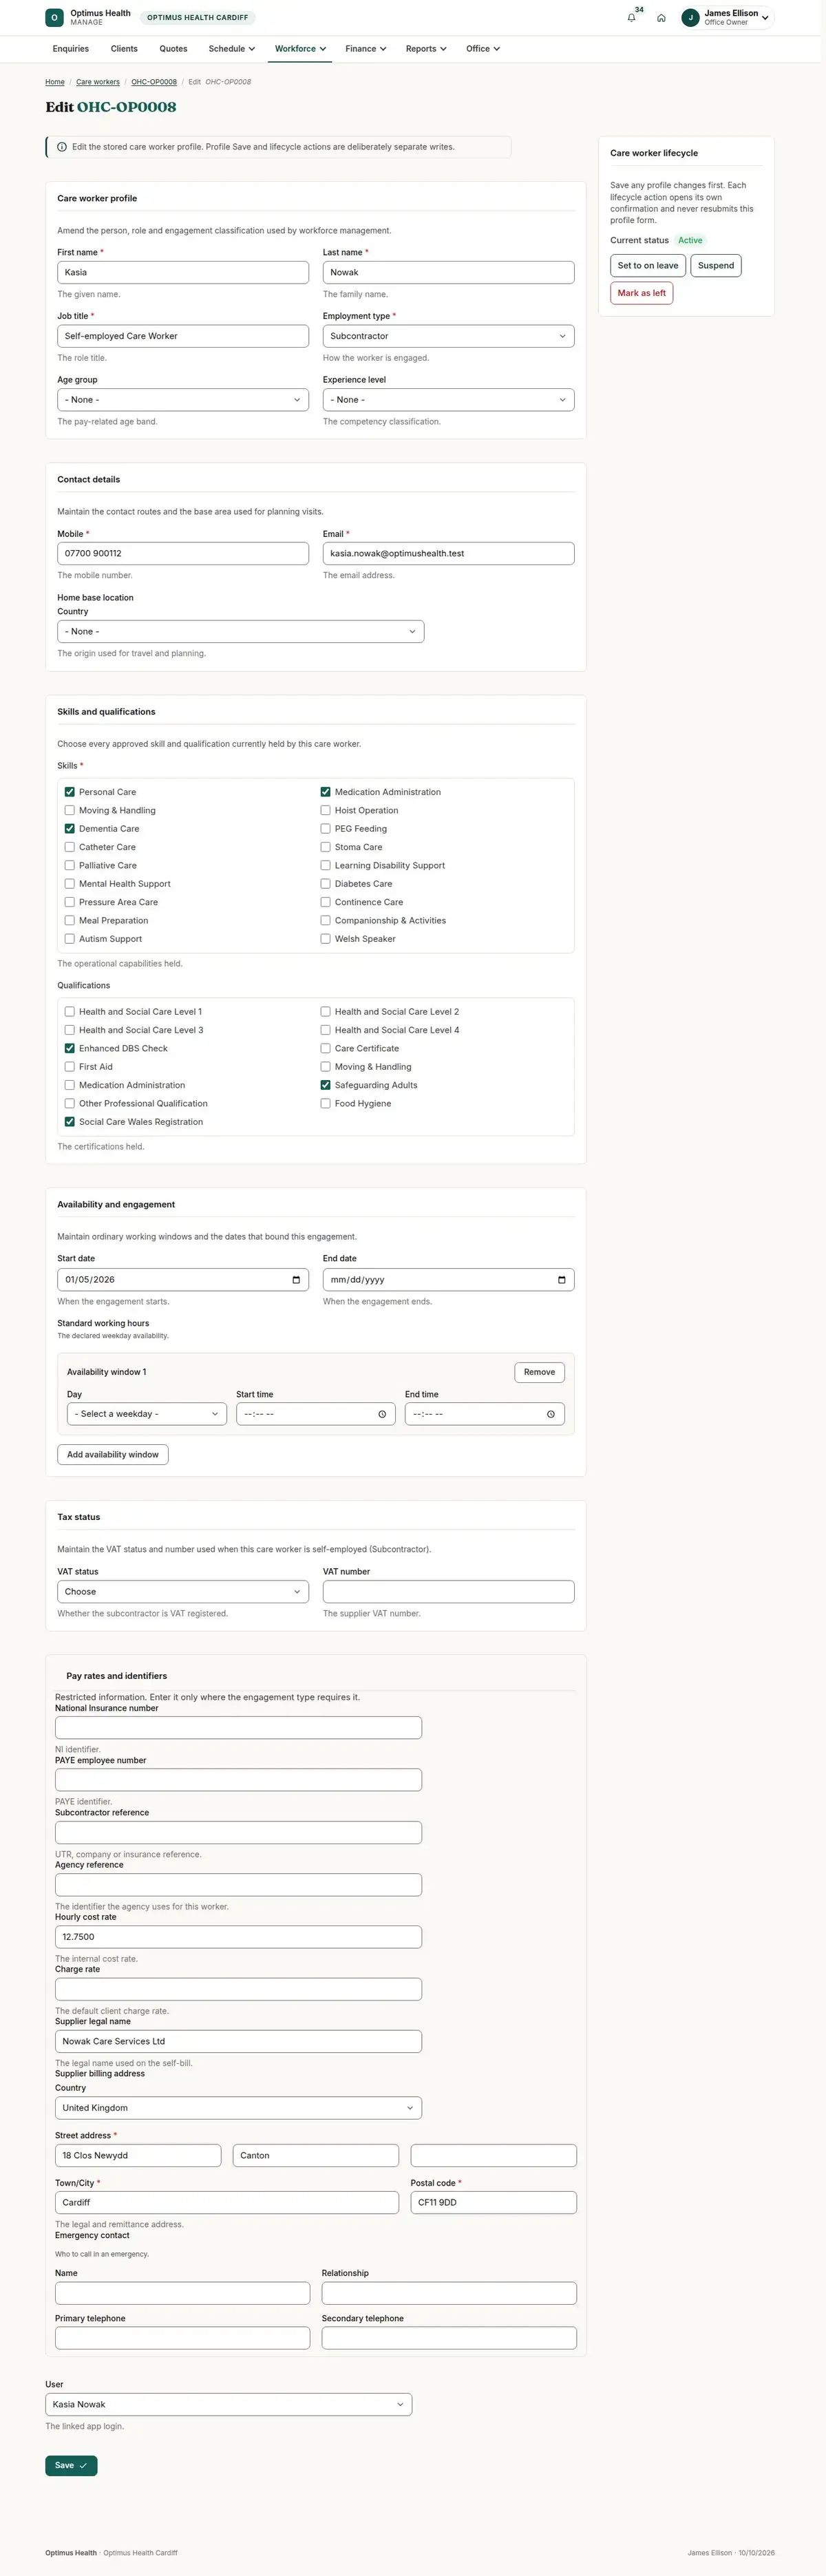Select the Food Hygiene qualification checkbox
Image resolution: width=826 pixels, height=2576 pixels.
tap(326, 1104)
